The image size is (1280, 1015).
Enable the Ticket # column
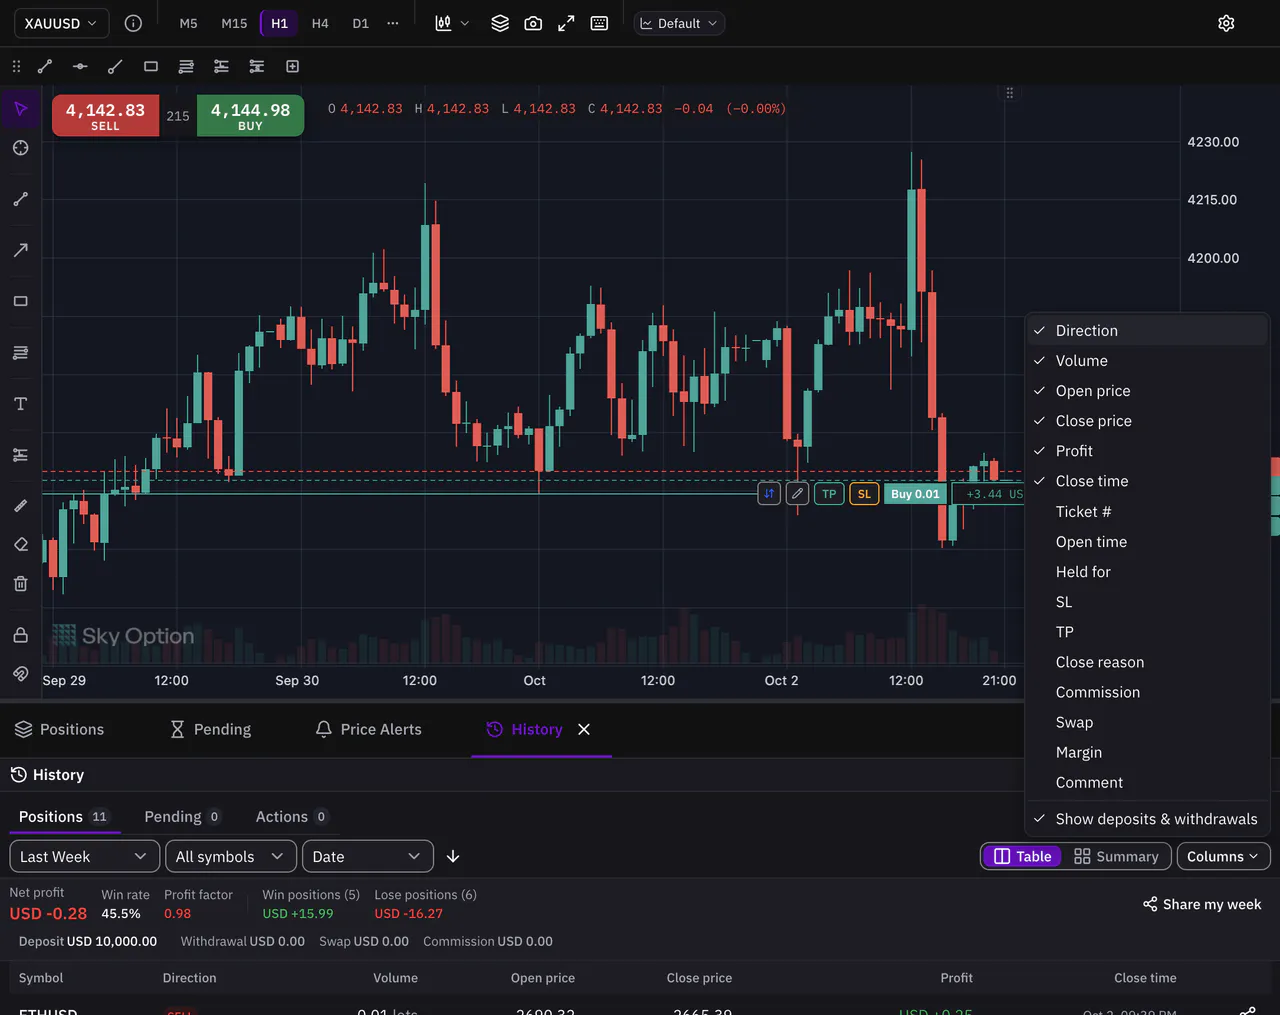coord(1147,512)
